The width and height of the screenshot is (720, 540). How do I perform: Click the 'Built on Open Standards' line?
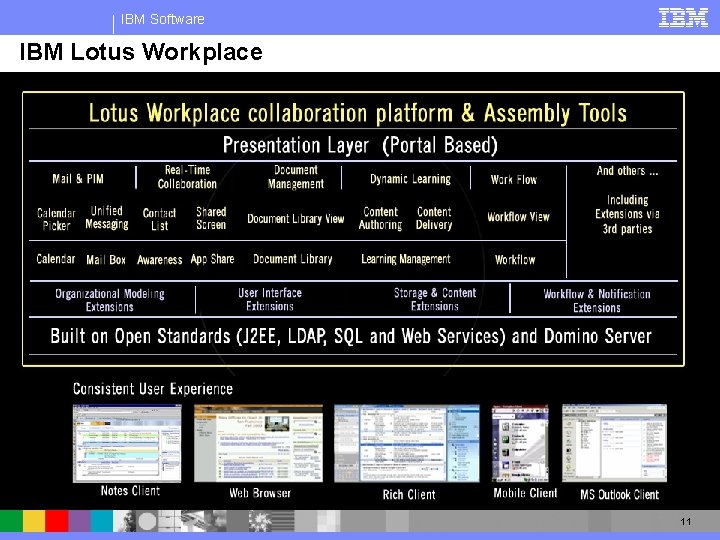351,336
